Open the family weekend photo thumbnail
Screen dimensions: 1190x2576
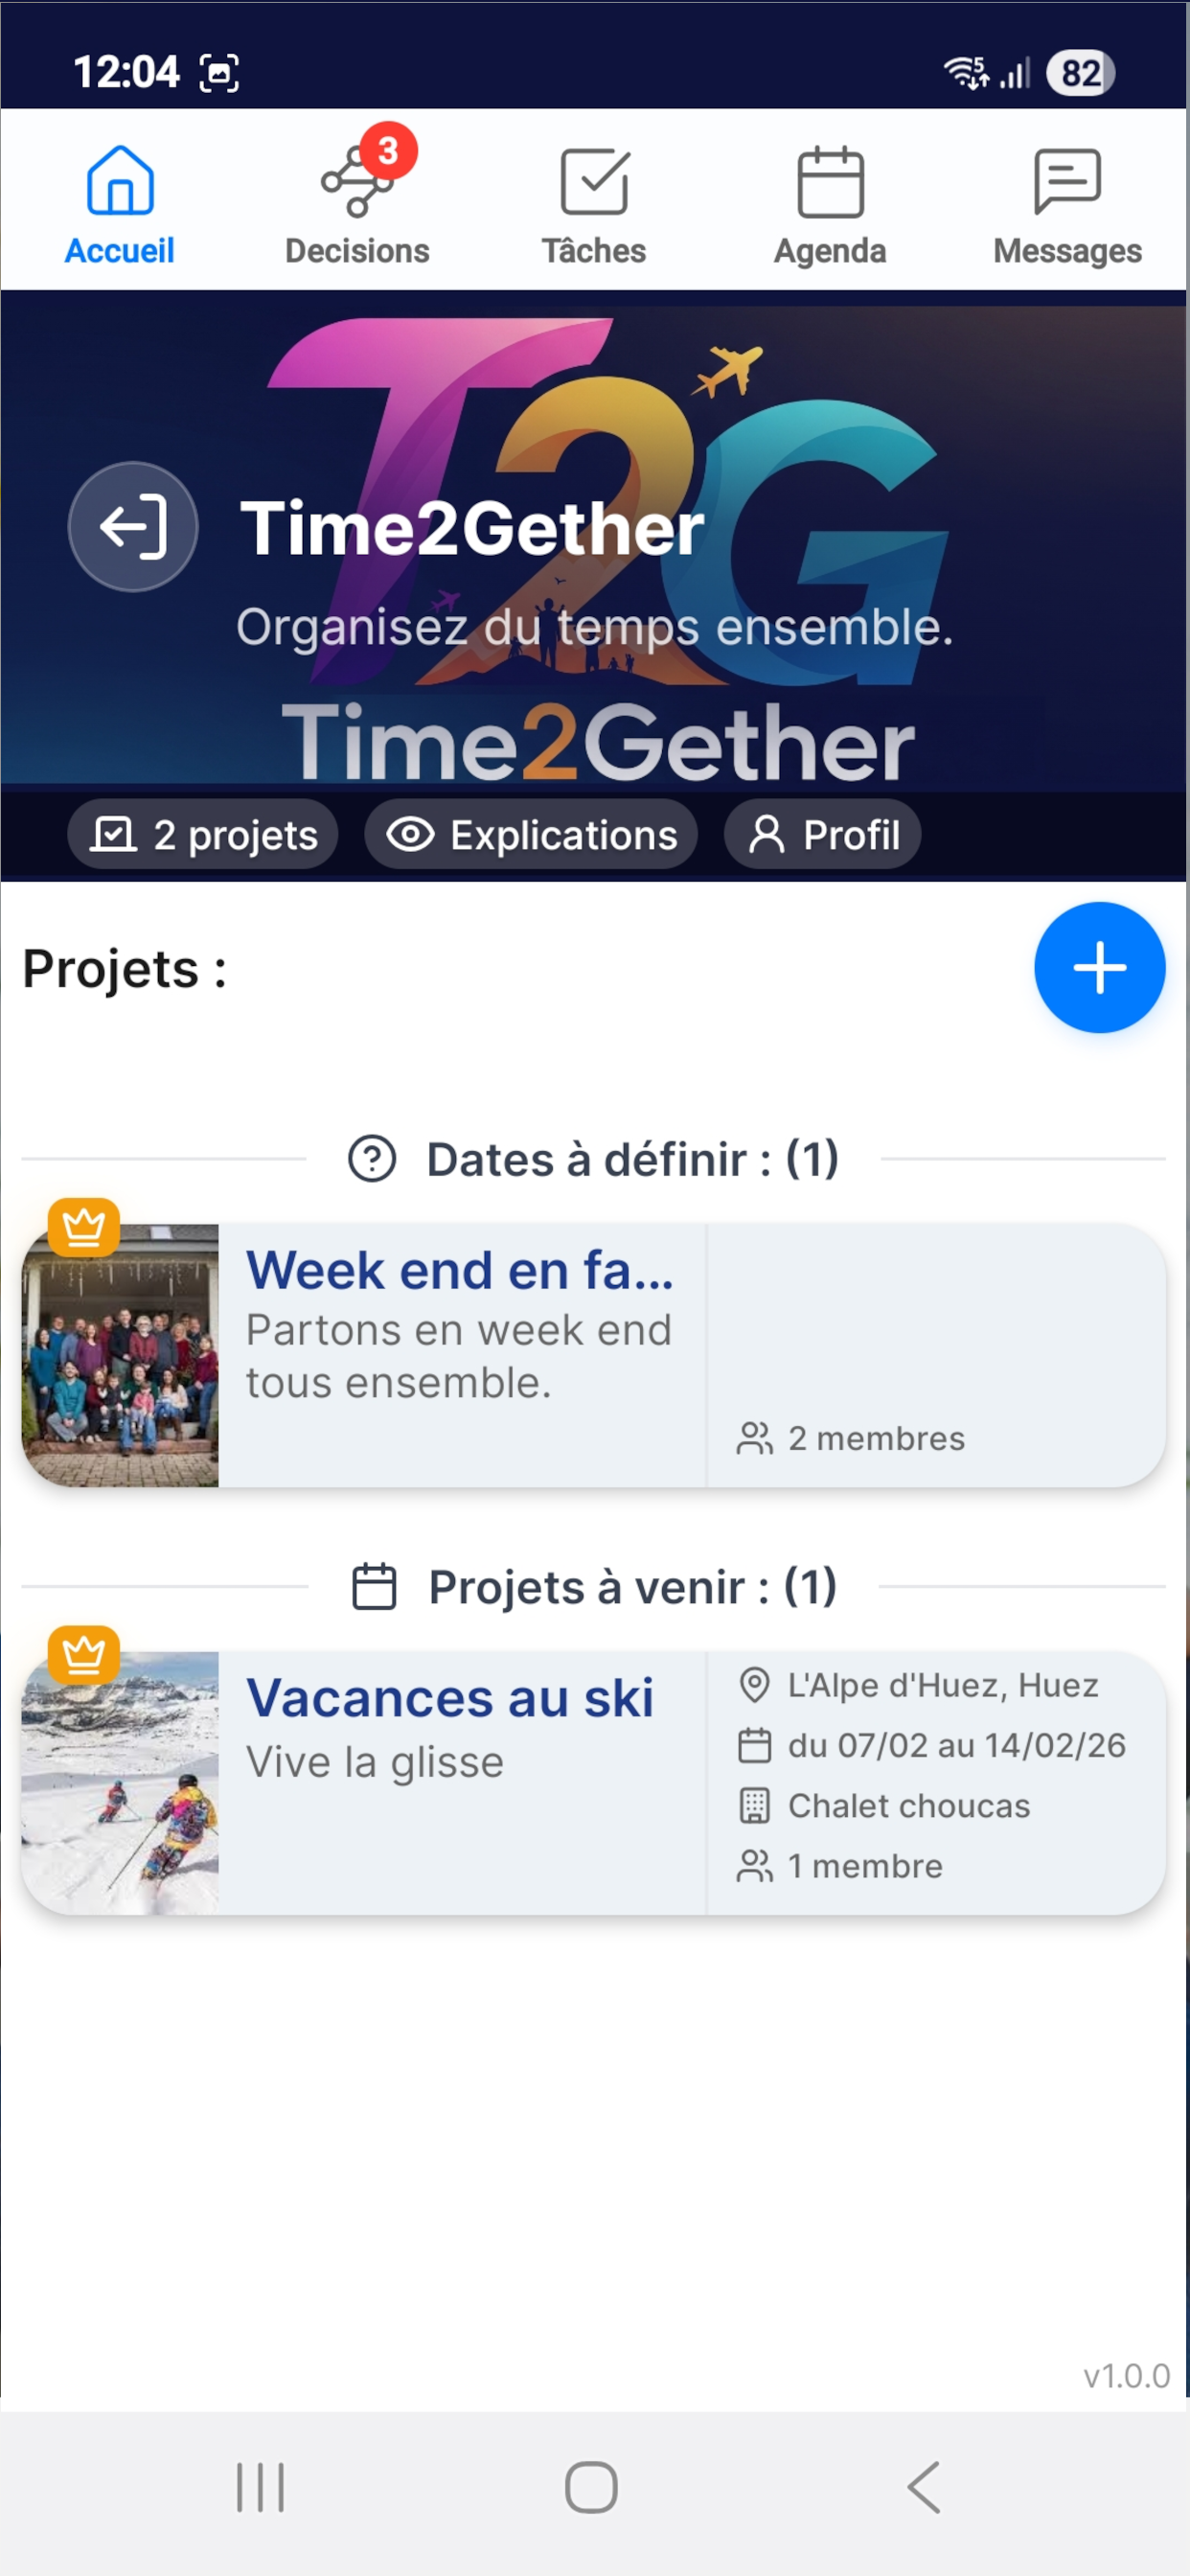121,1356
